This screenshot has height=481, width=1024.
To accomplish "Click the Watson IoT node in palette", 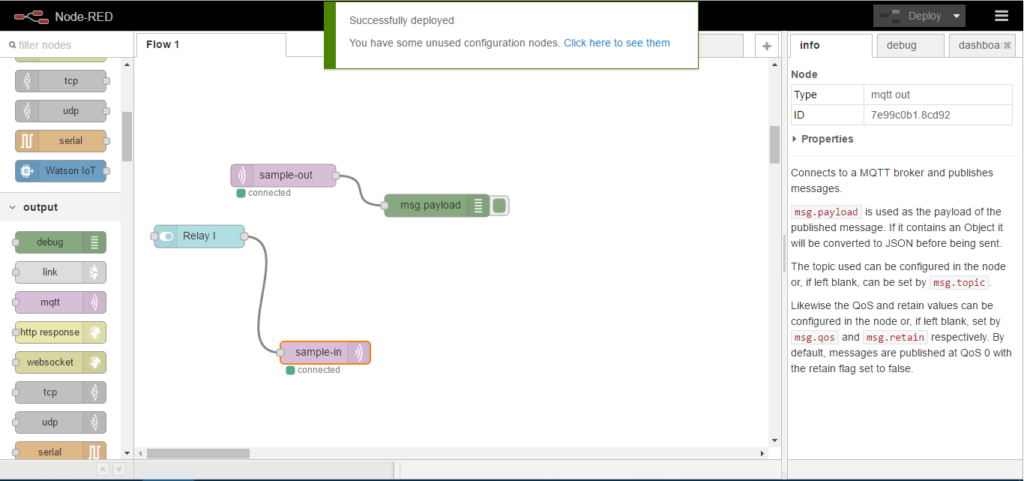I will [x=61, y=171].
